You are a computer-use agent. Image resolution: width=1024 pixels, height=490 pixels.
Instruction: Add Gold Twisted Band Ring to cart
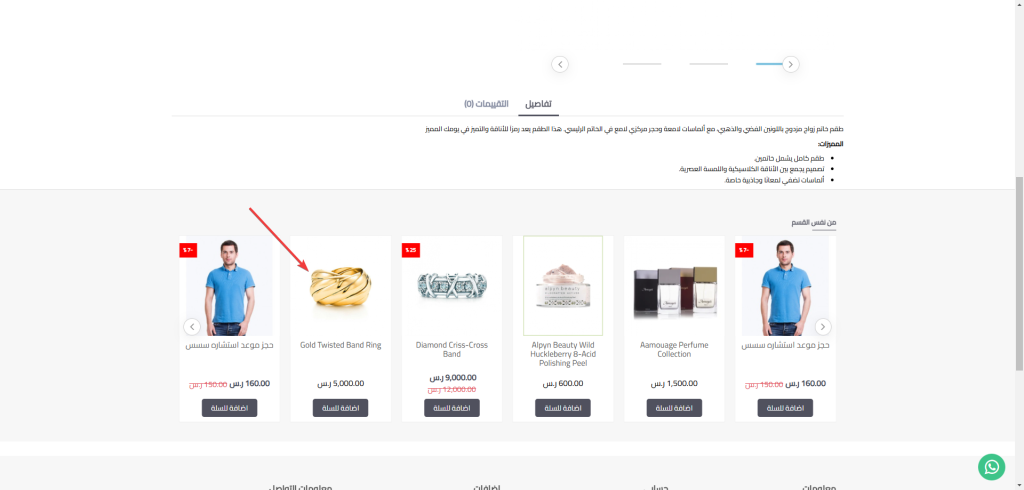tap(340, 408)
